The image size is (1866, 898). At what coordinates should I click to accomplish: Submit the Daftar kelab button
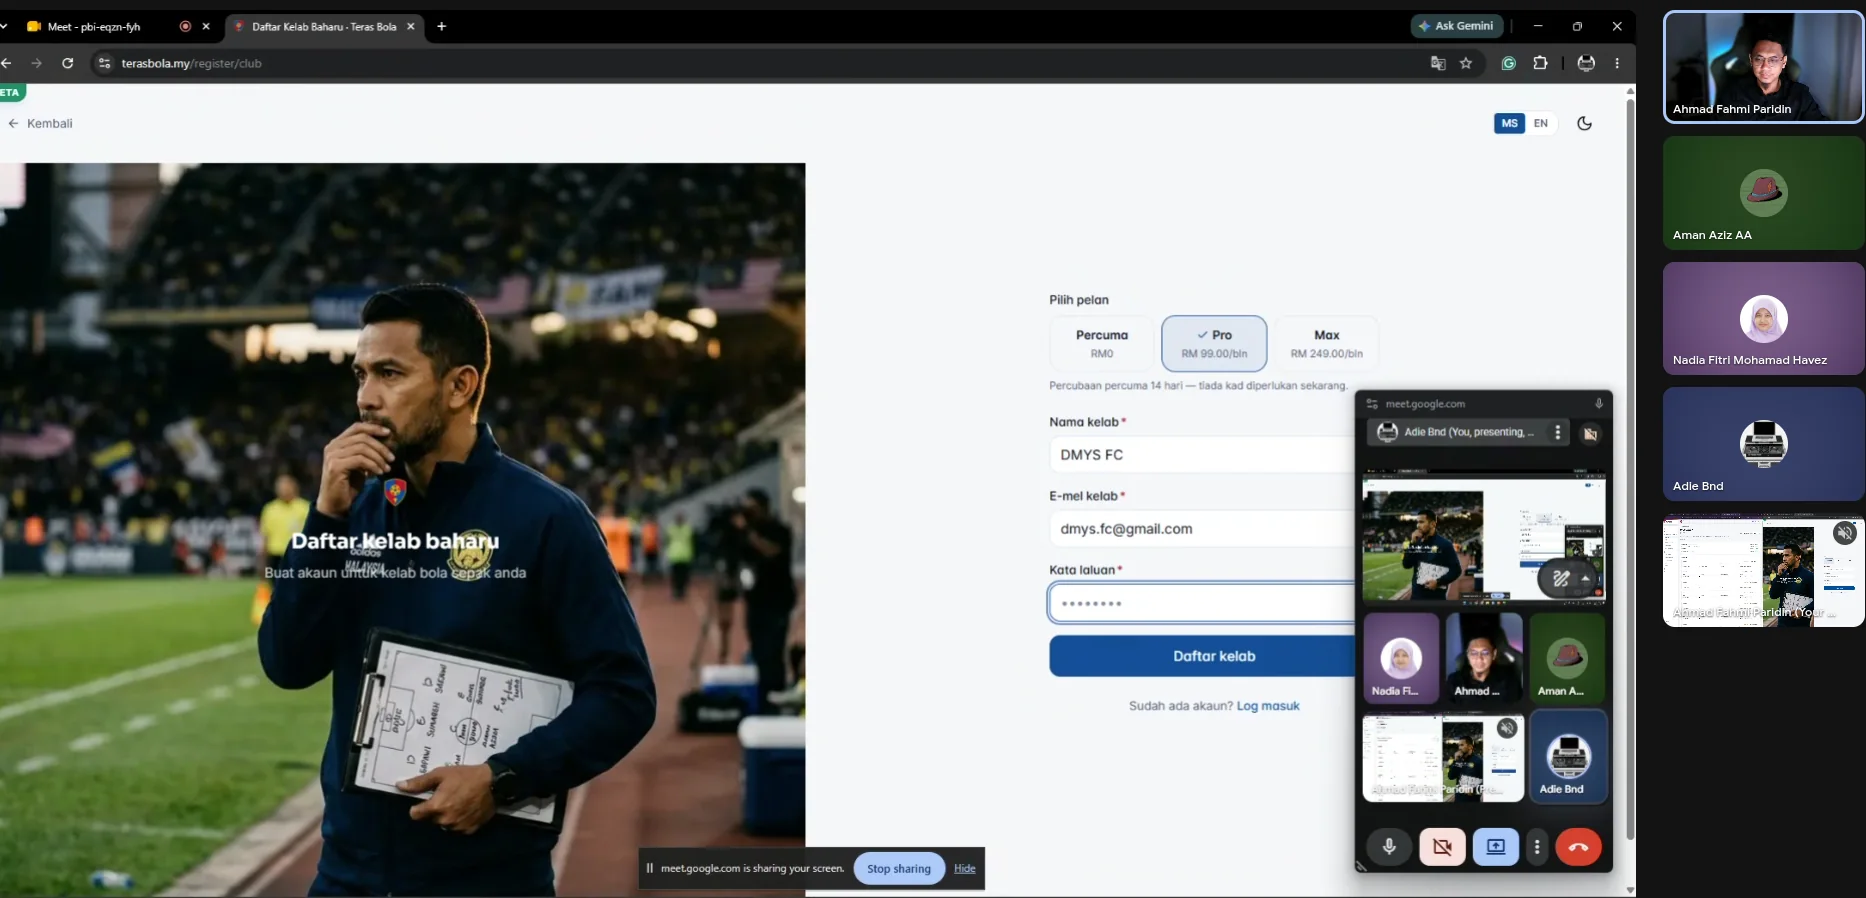(1202, 656)
